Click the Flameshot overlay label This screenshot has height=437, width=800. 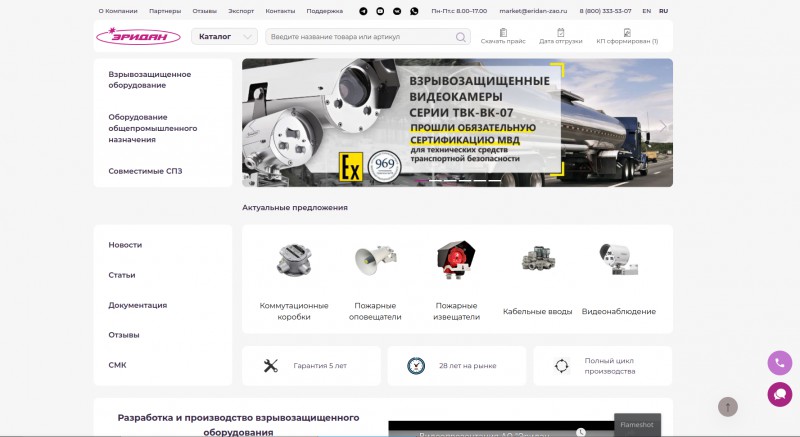637,424
